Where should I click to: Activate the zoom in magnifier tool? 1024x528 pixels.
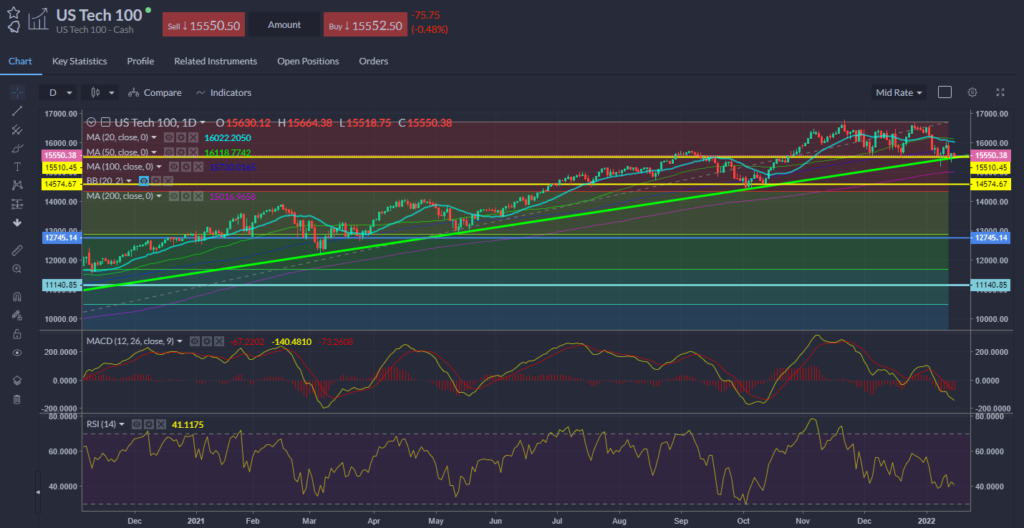(16, 269)
